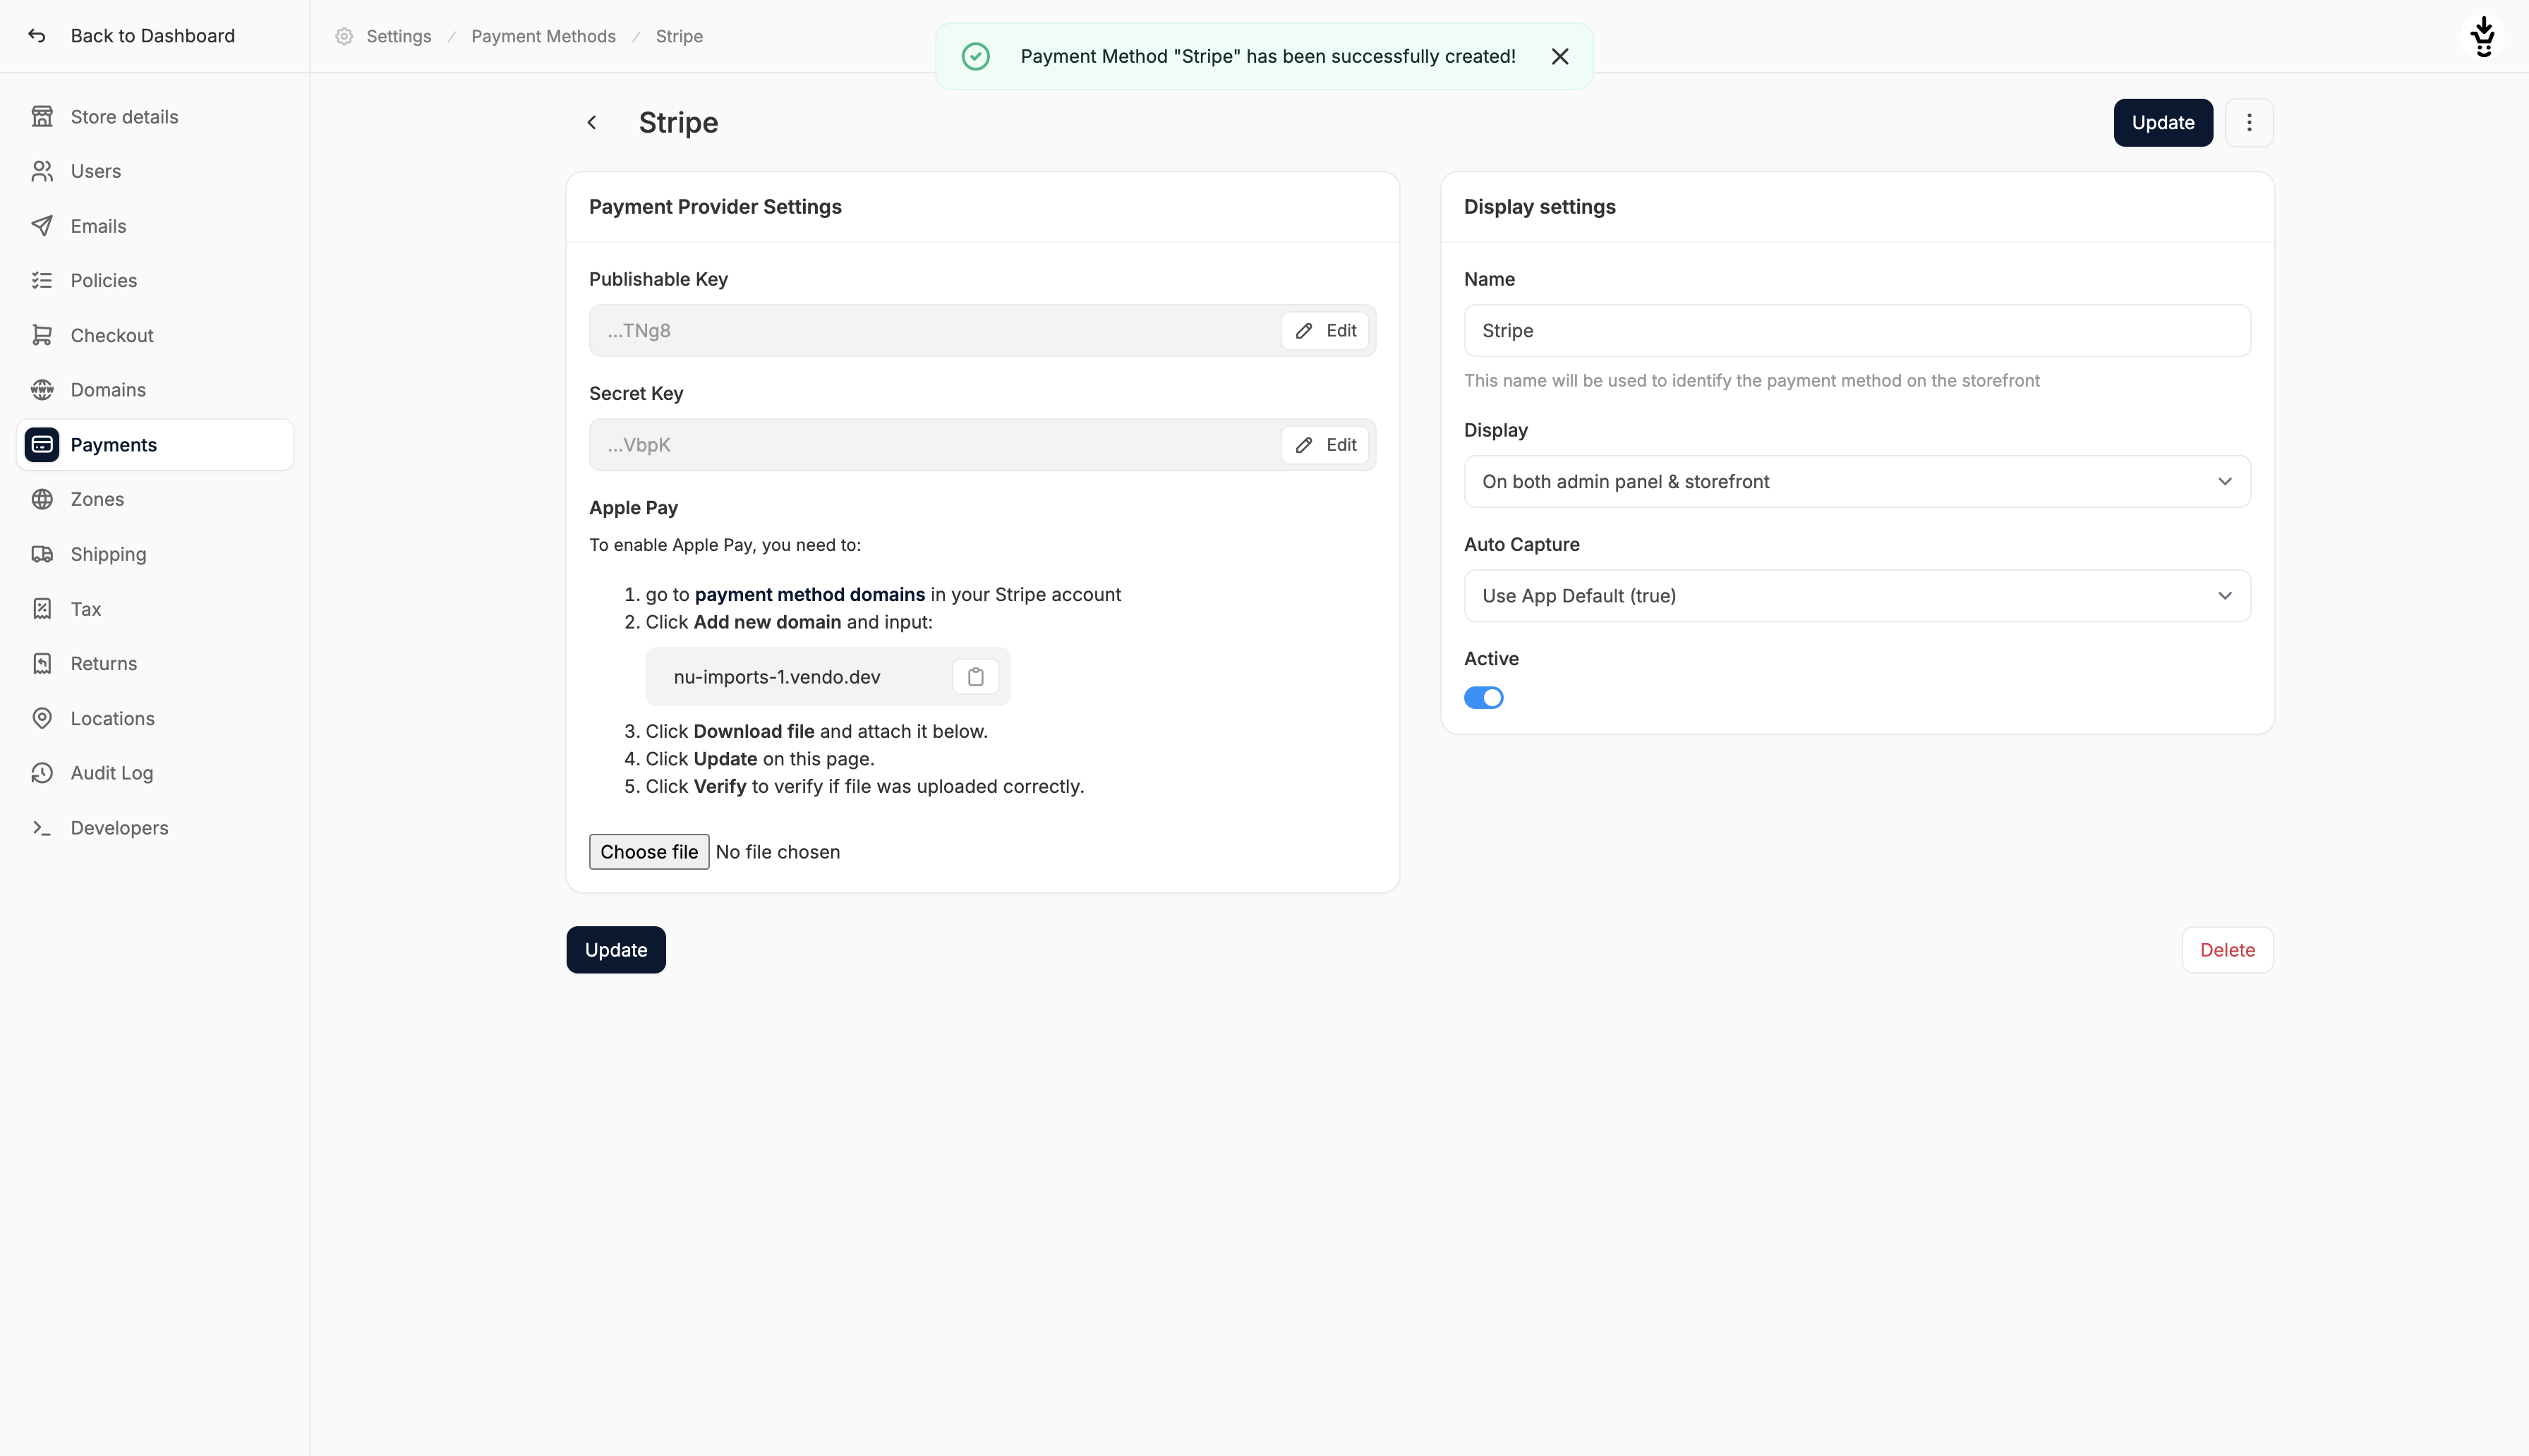
Task: Open Locations in sidebar
Action: coord(155,718)
